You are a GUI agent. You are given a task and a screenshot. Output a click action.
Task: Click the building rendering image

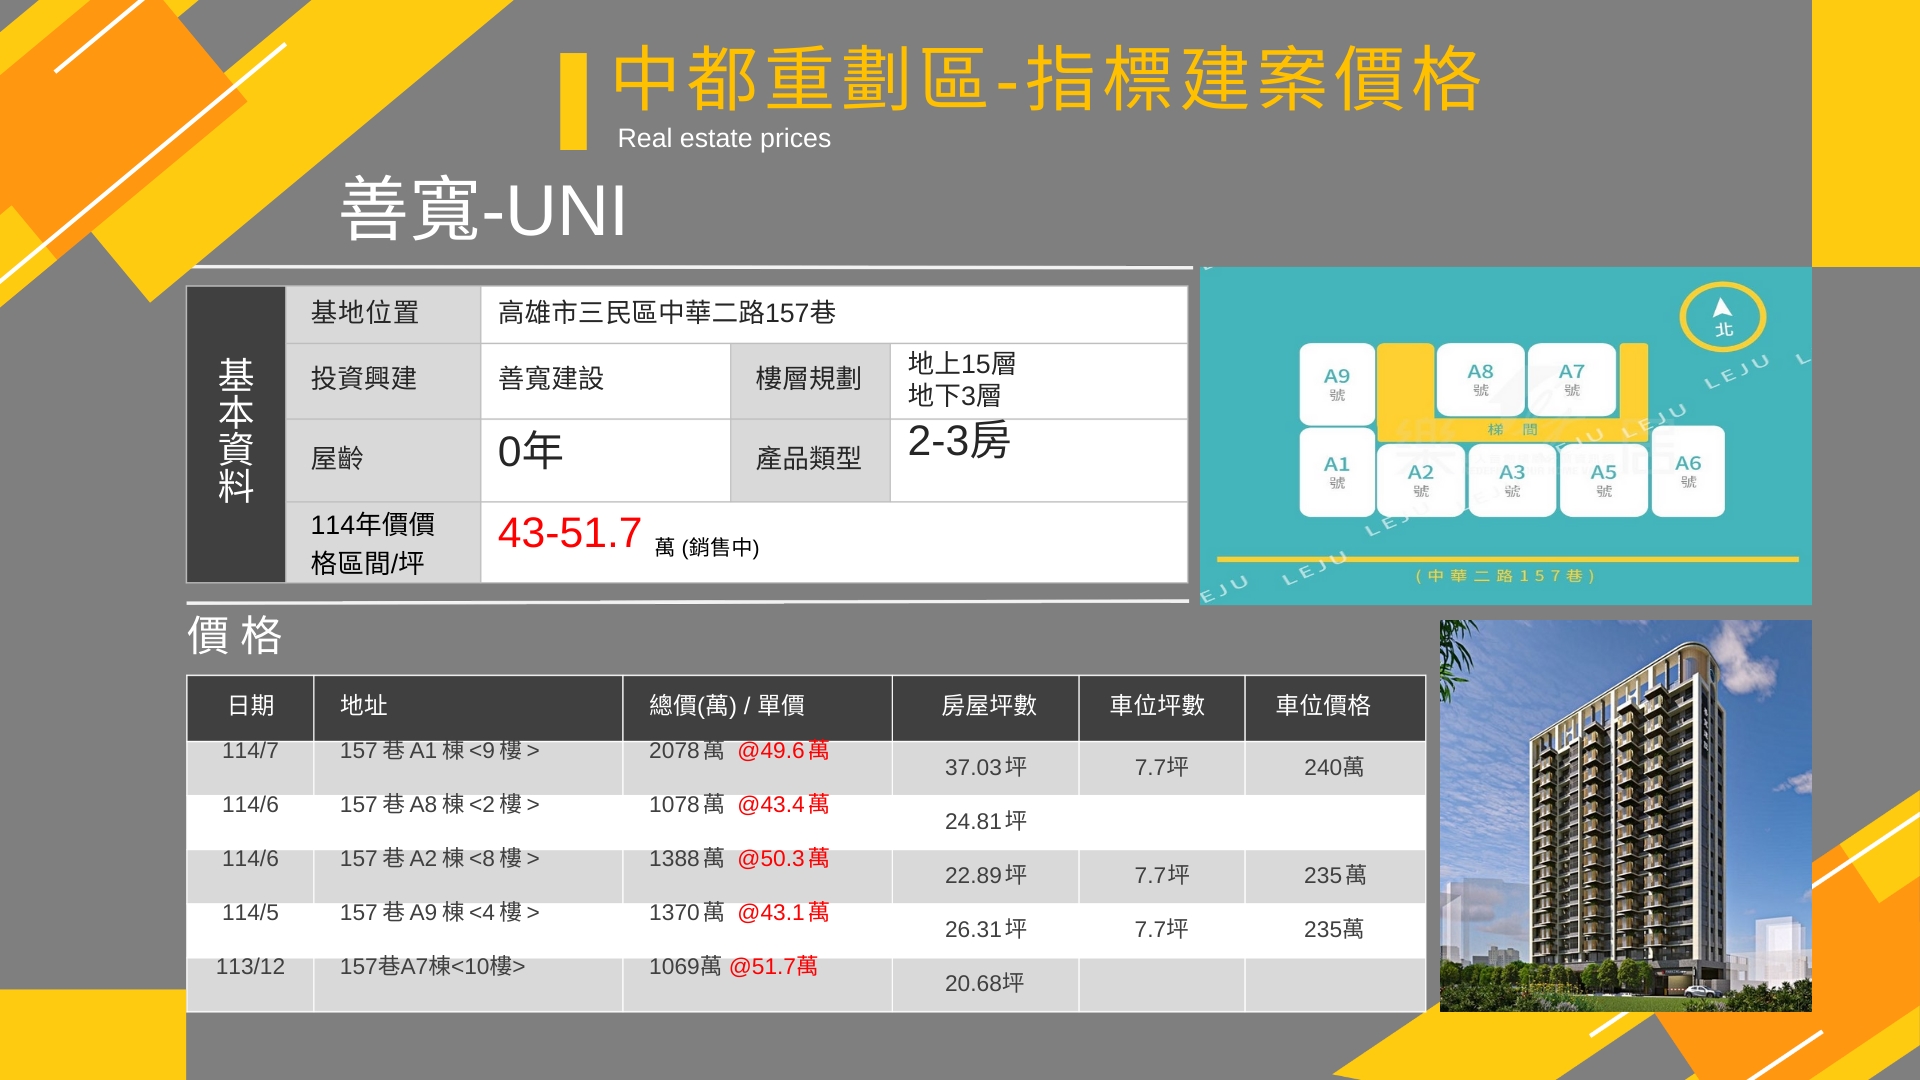[x=1625, y=815]
